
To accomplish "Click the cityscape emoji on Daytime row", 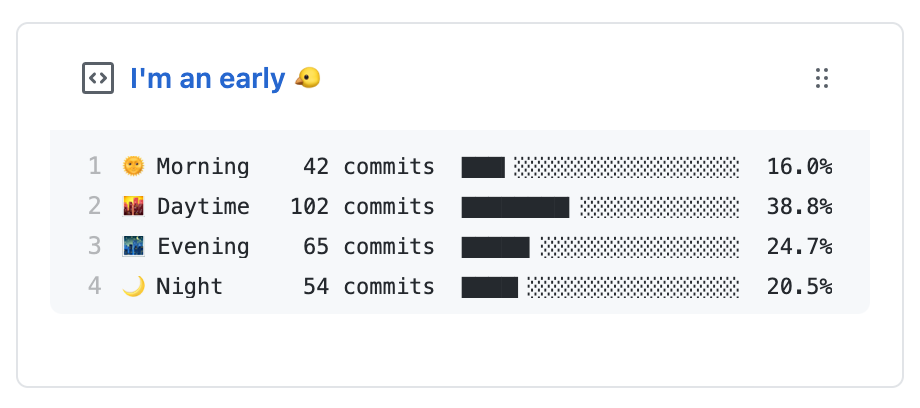I will click(133, 207).
